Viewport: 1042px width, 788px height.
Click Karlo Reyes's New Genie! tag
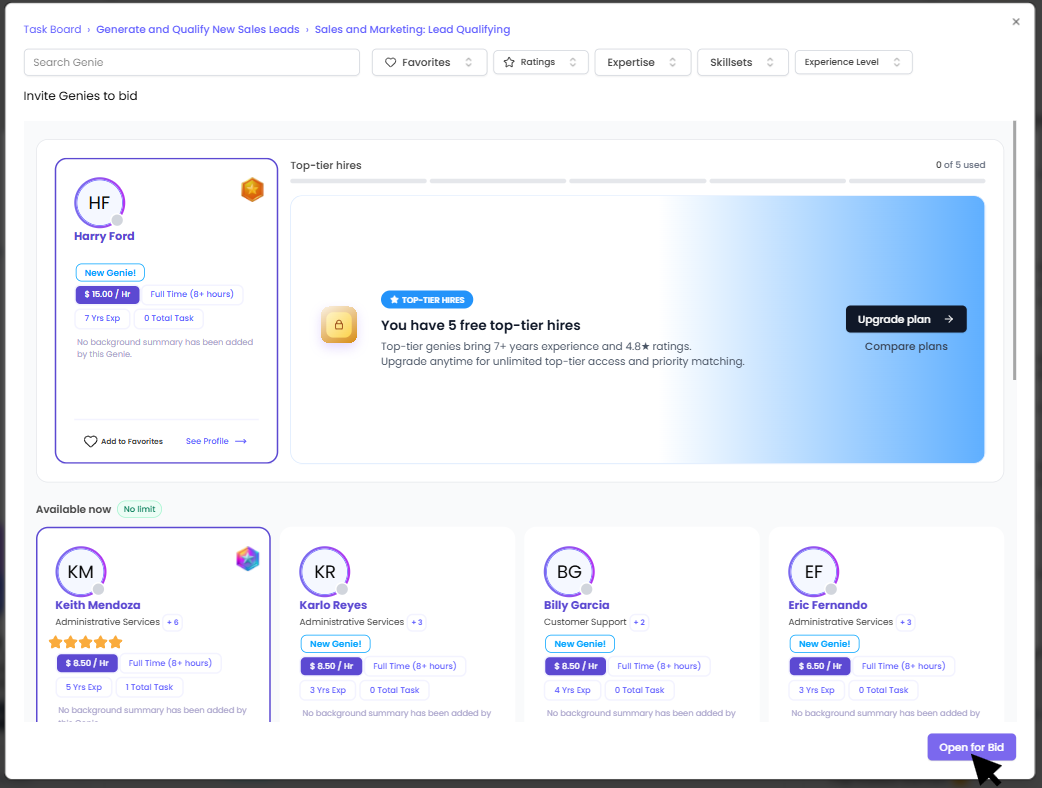click(336, 644)
